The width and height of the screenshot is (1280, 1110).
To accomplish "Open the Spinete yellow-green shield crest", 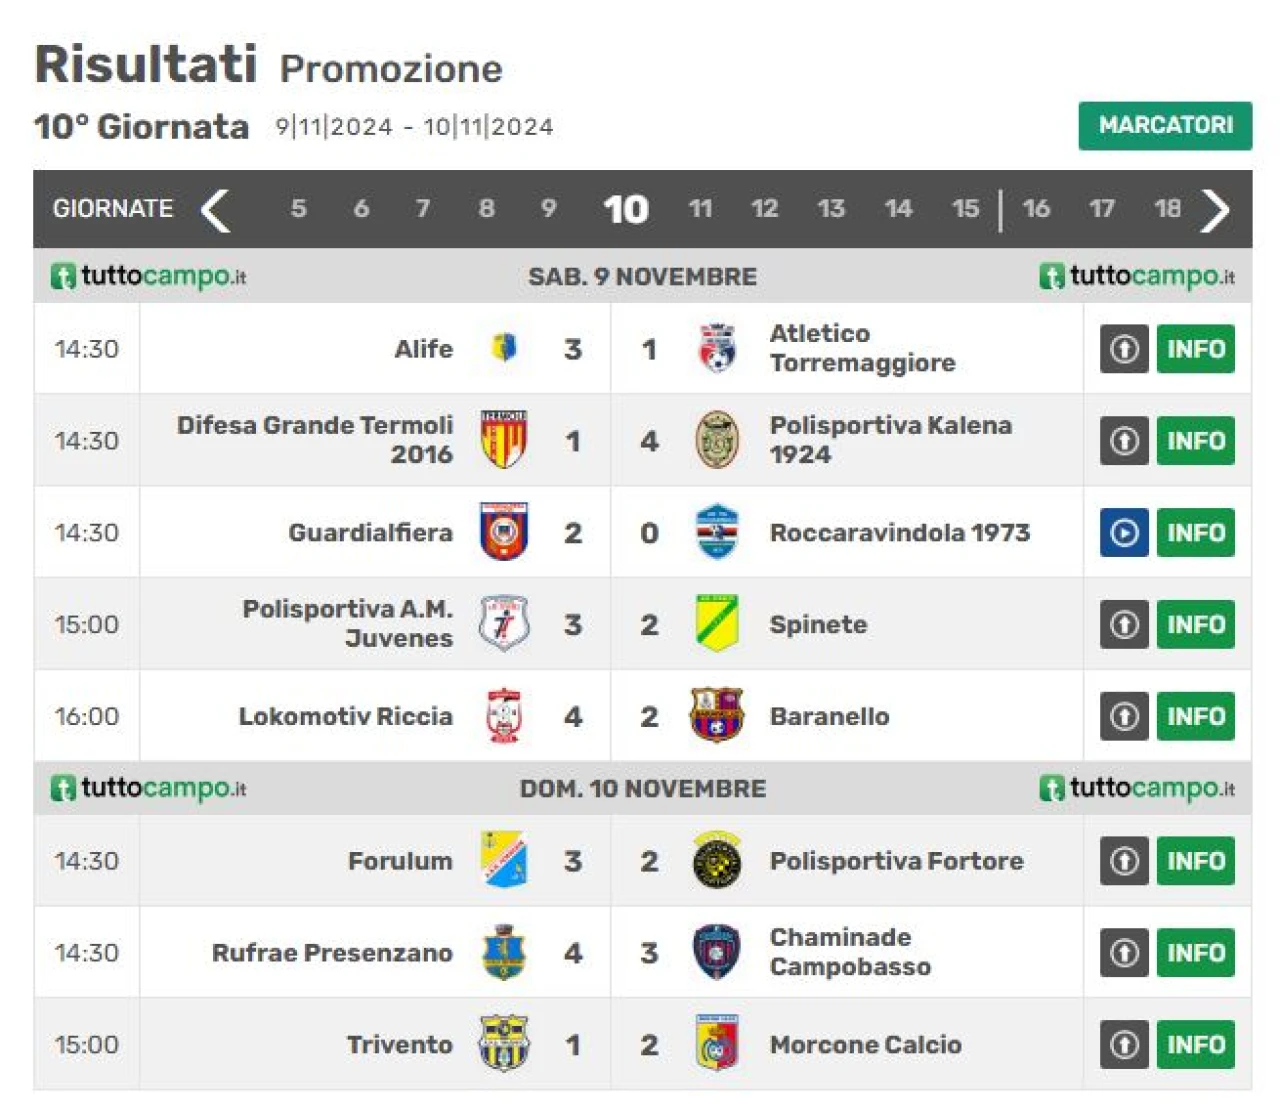I will (x=717, y=624).
